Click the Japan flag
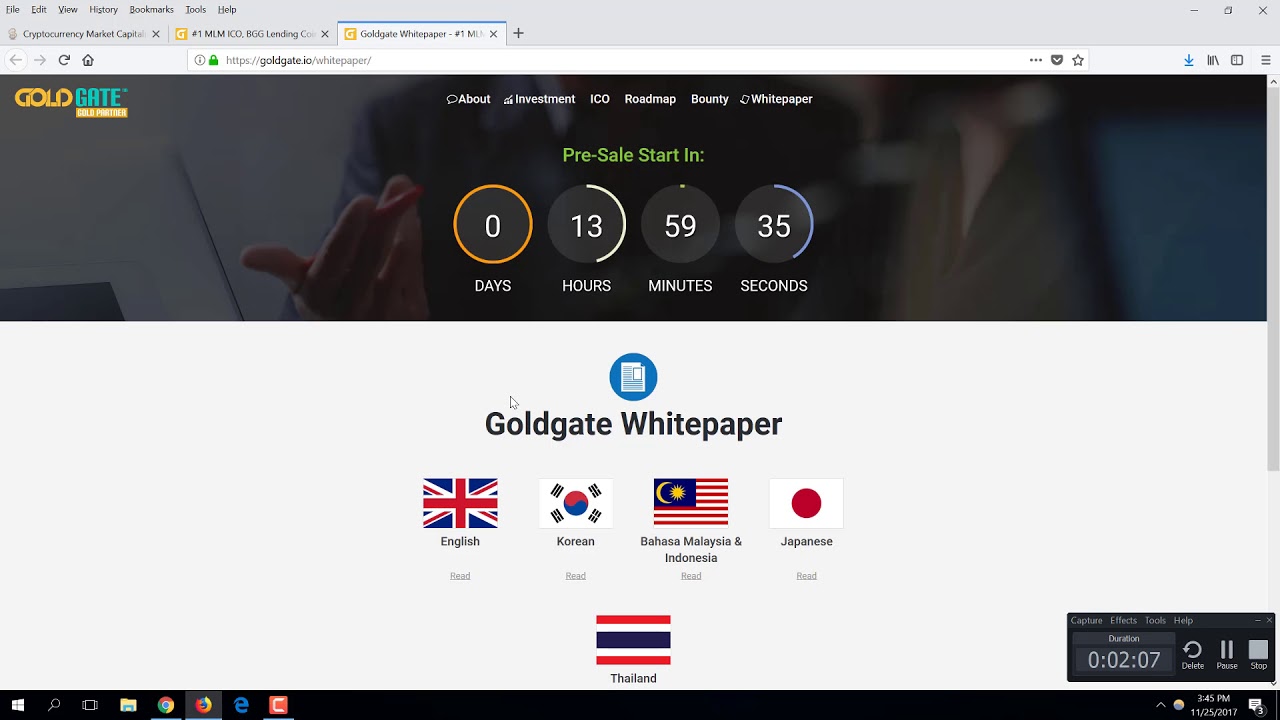Screen dimensions: 1280x720 806,503
